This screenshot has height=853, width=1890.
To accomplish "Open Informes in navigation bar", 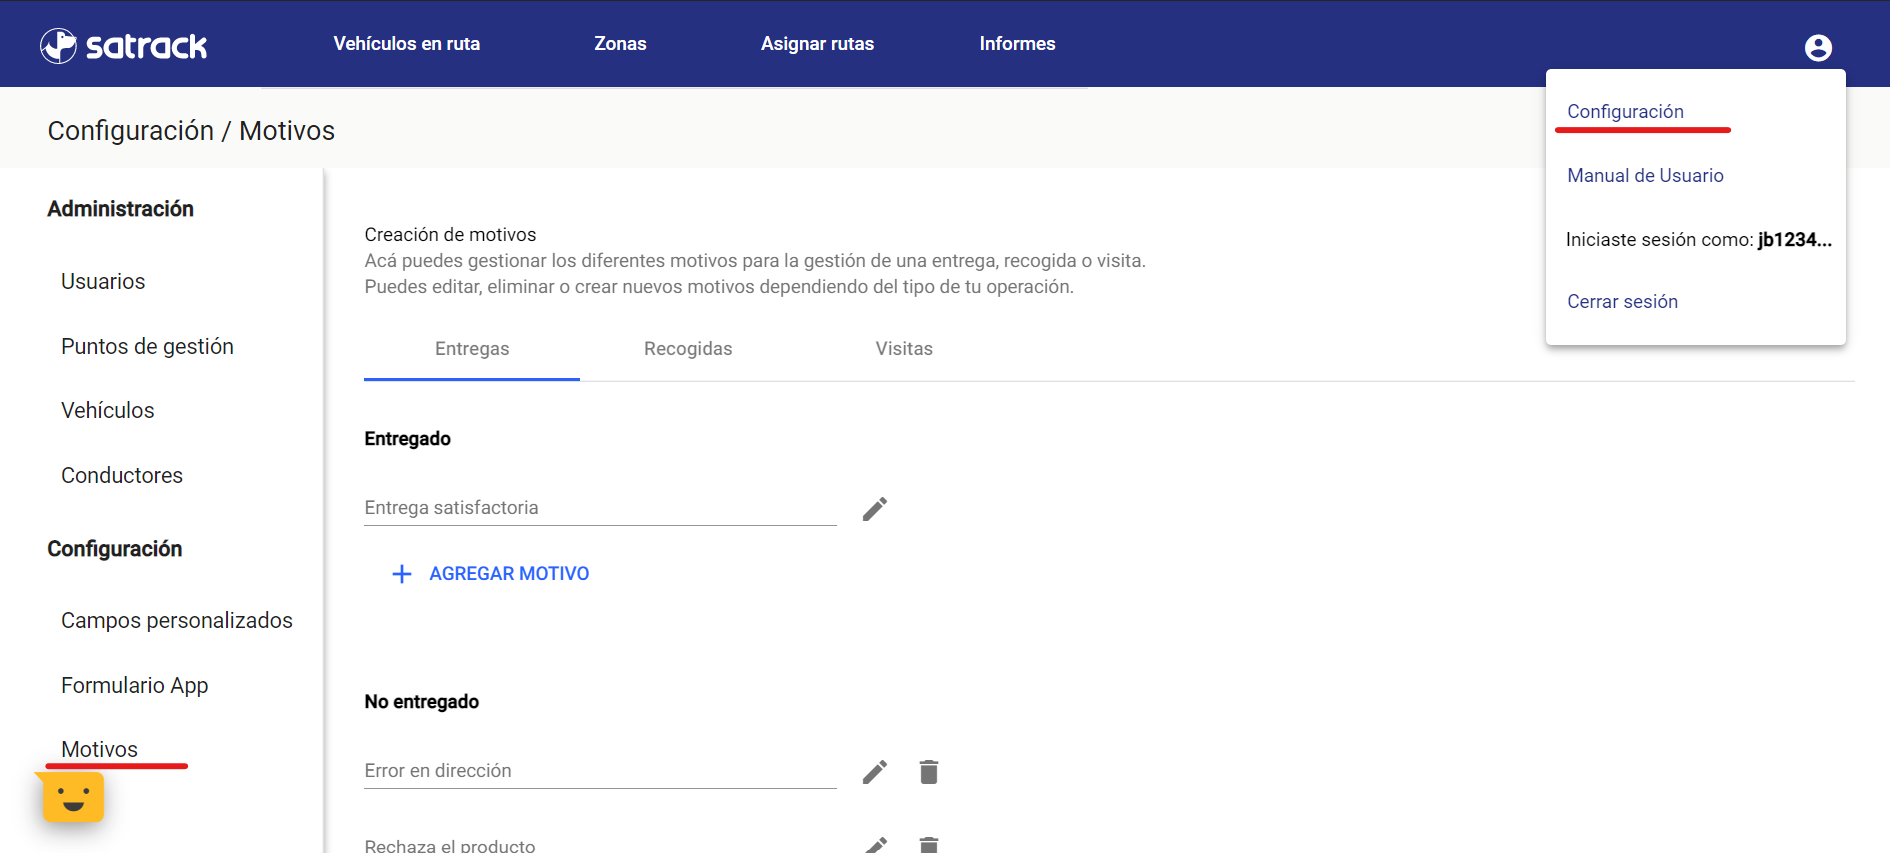I will 1017,44.
